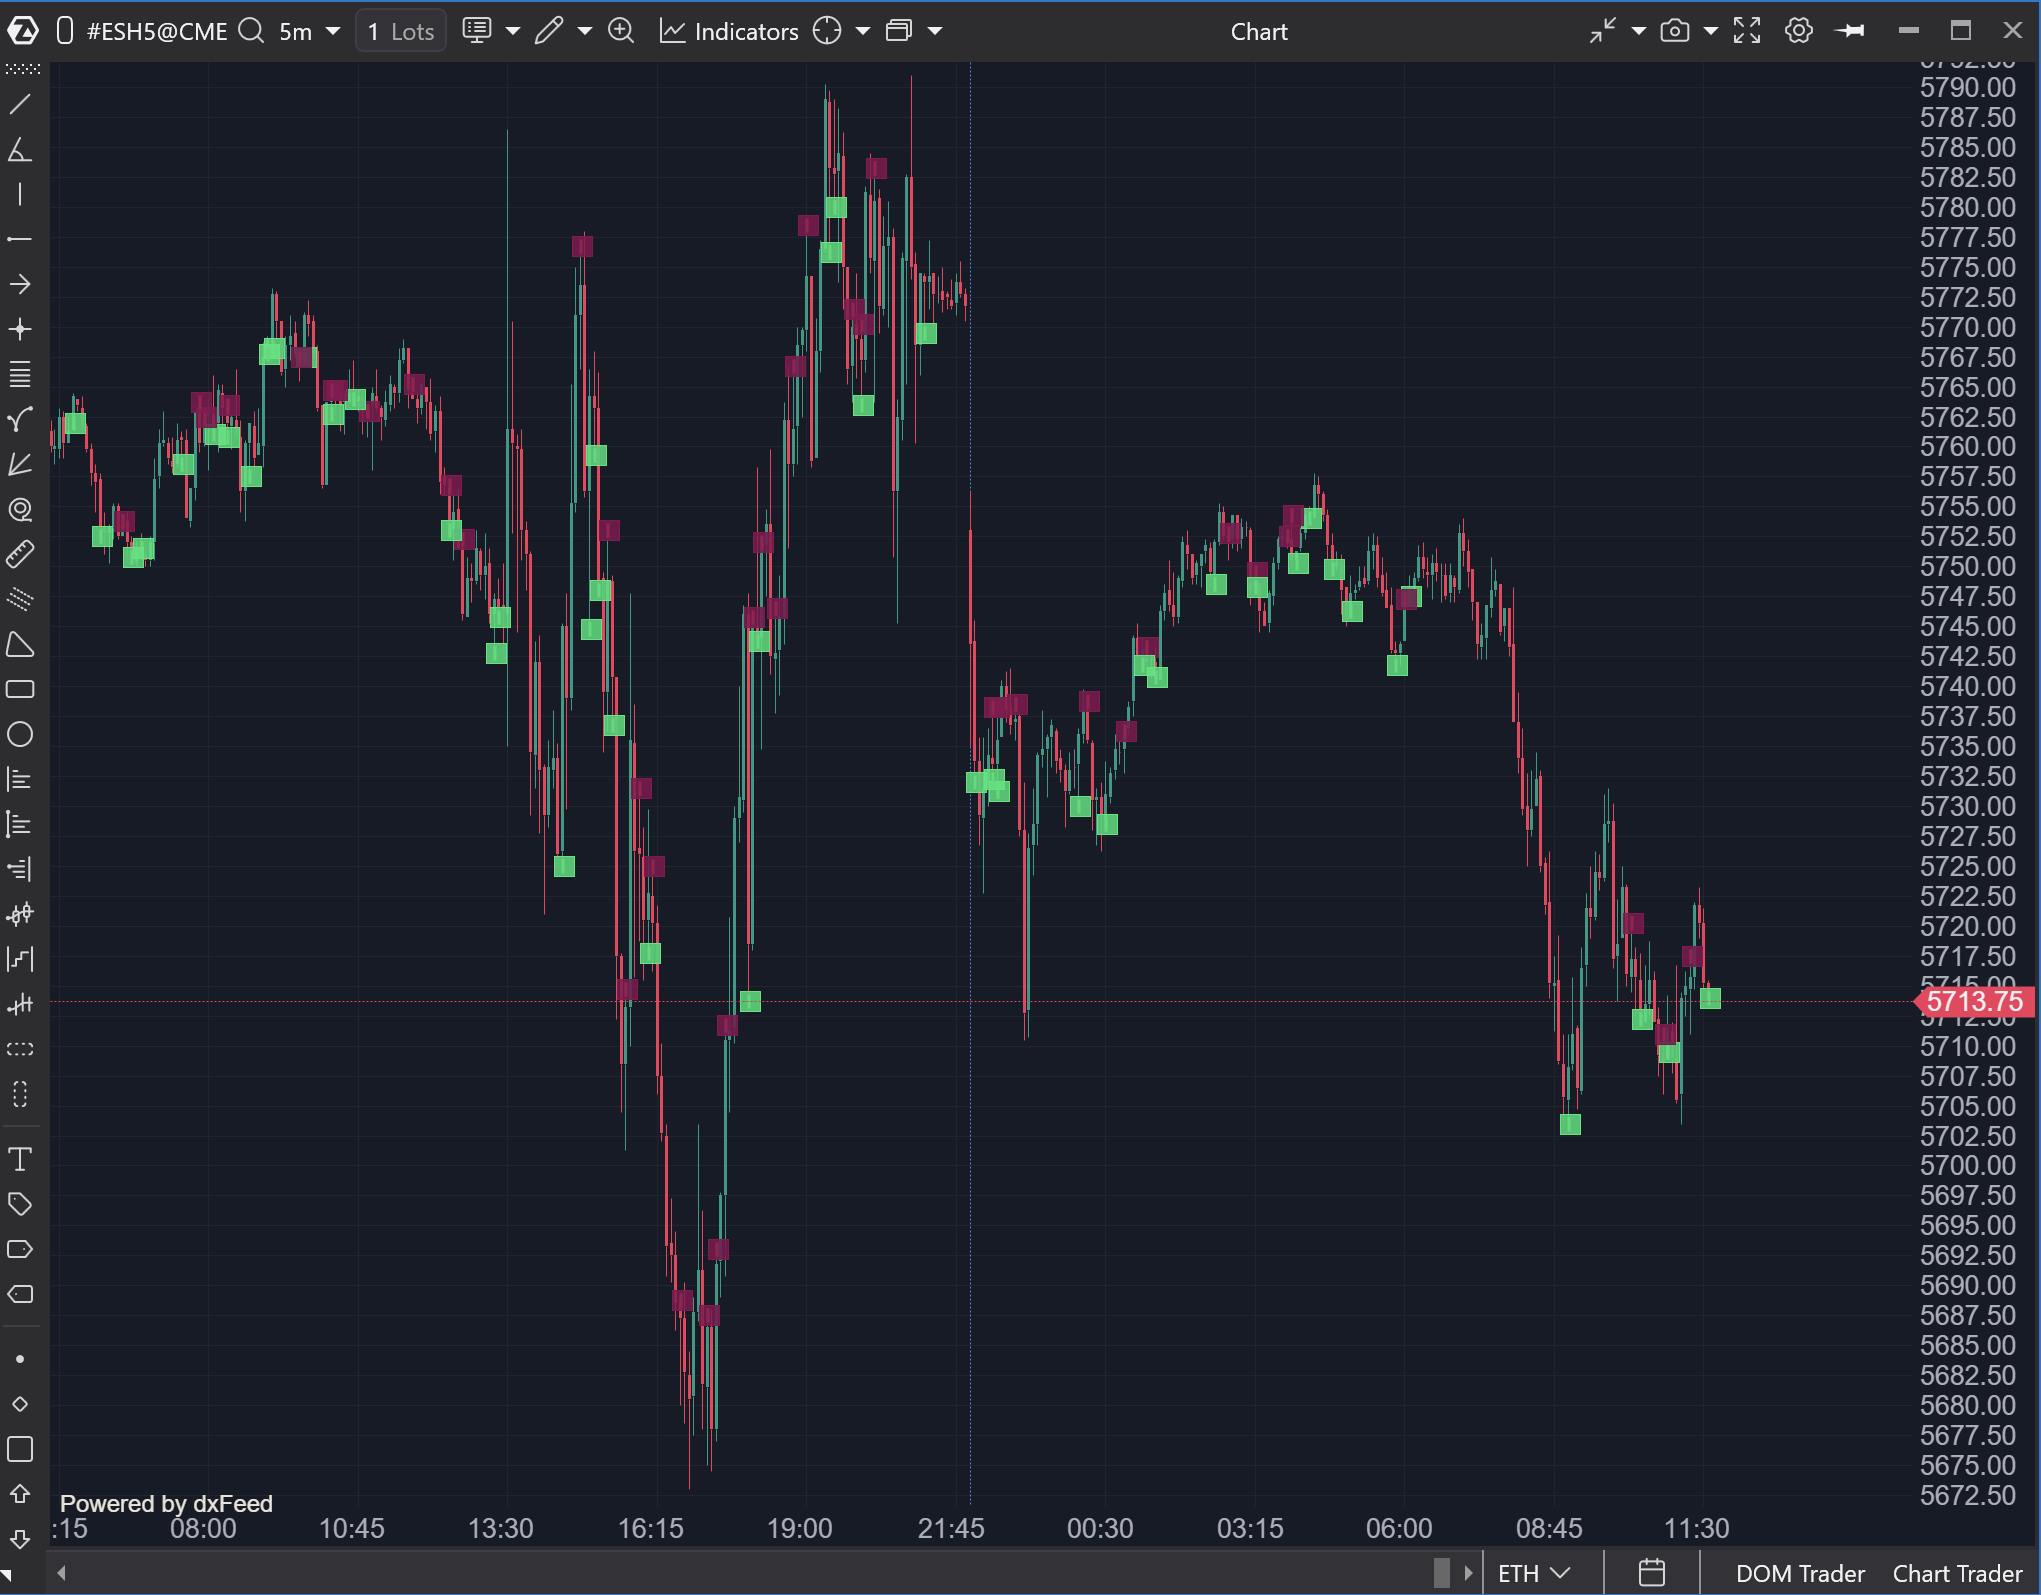The width and height of the screenshot is (2041, 1595).
Task: Take chart screenshot with camera icon
Action: click(1674, 31)
